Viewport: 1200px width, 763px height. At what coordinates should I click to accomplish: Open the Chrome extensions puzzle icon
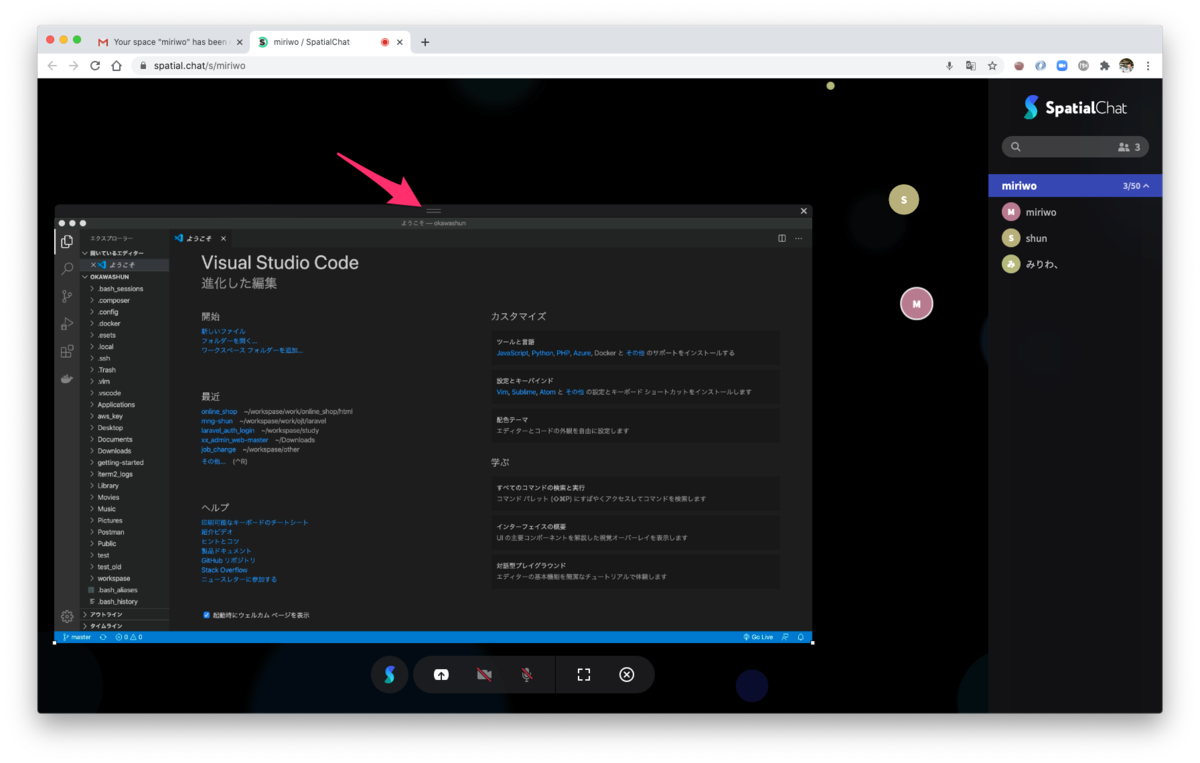click(x=1105, y=66)
